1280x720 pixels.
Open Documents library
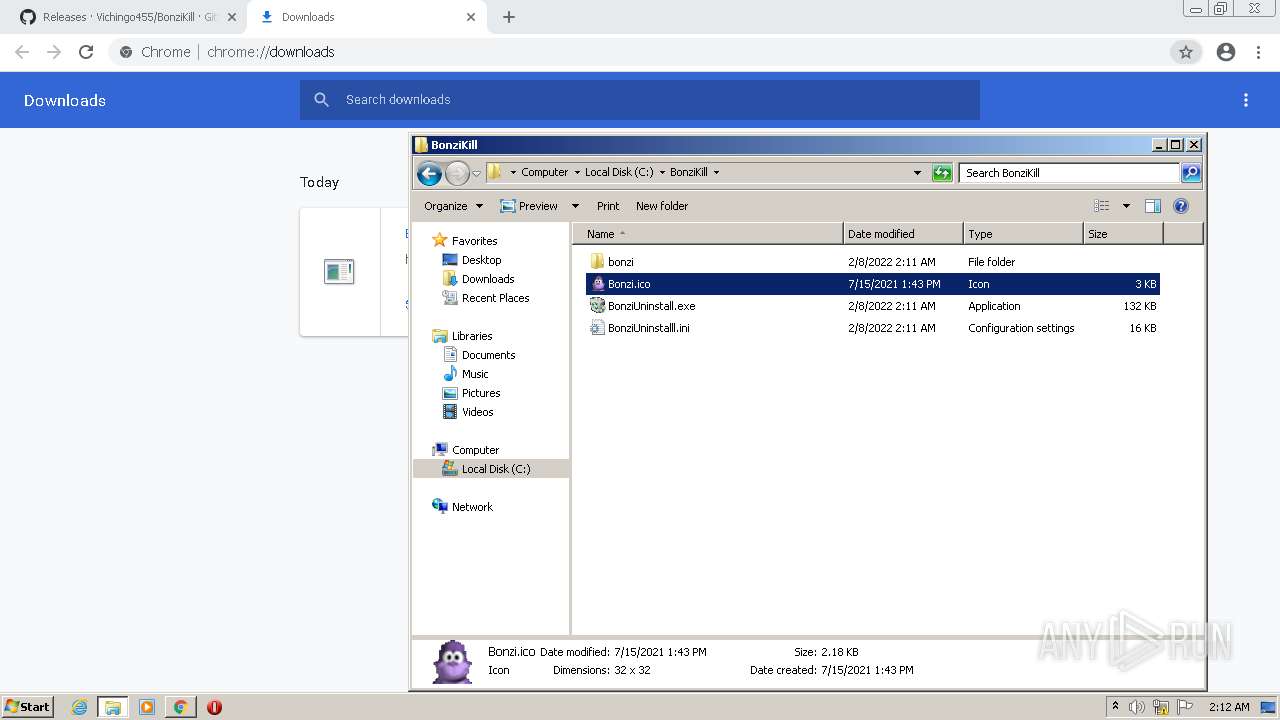(488, 355)
